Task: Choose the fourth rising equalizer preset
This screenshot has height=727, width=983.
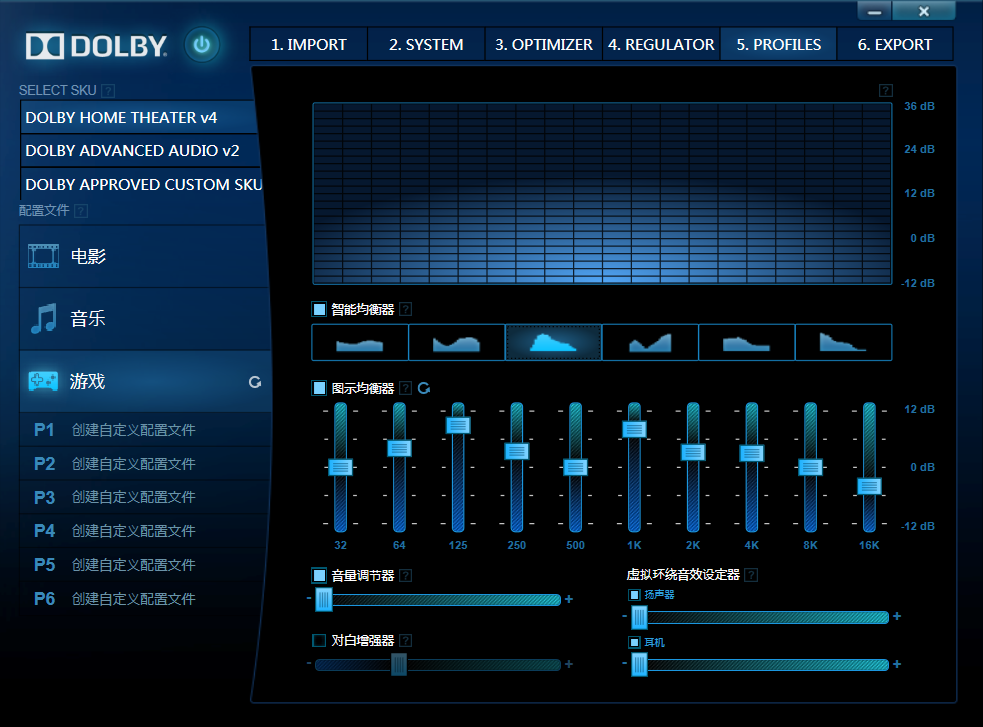Action: point(649,342)
